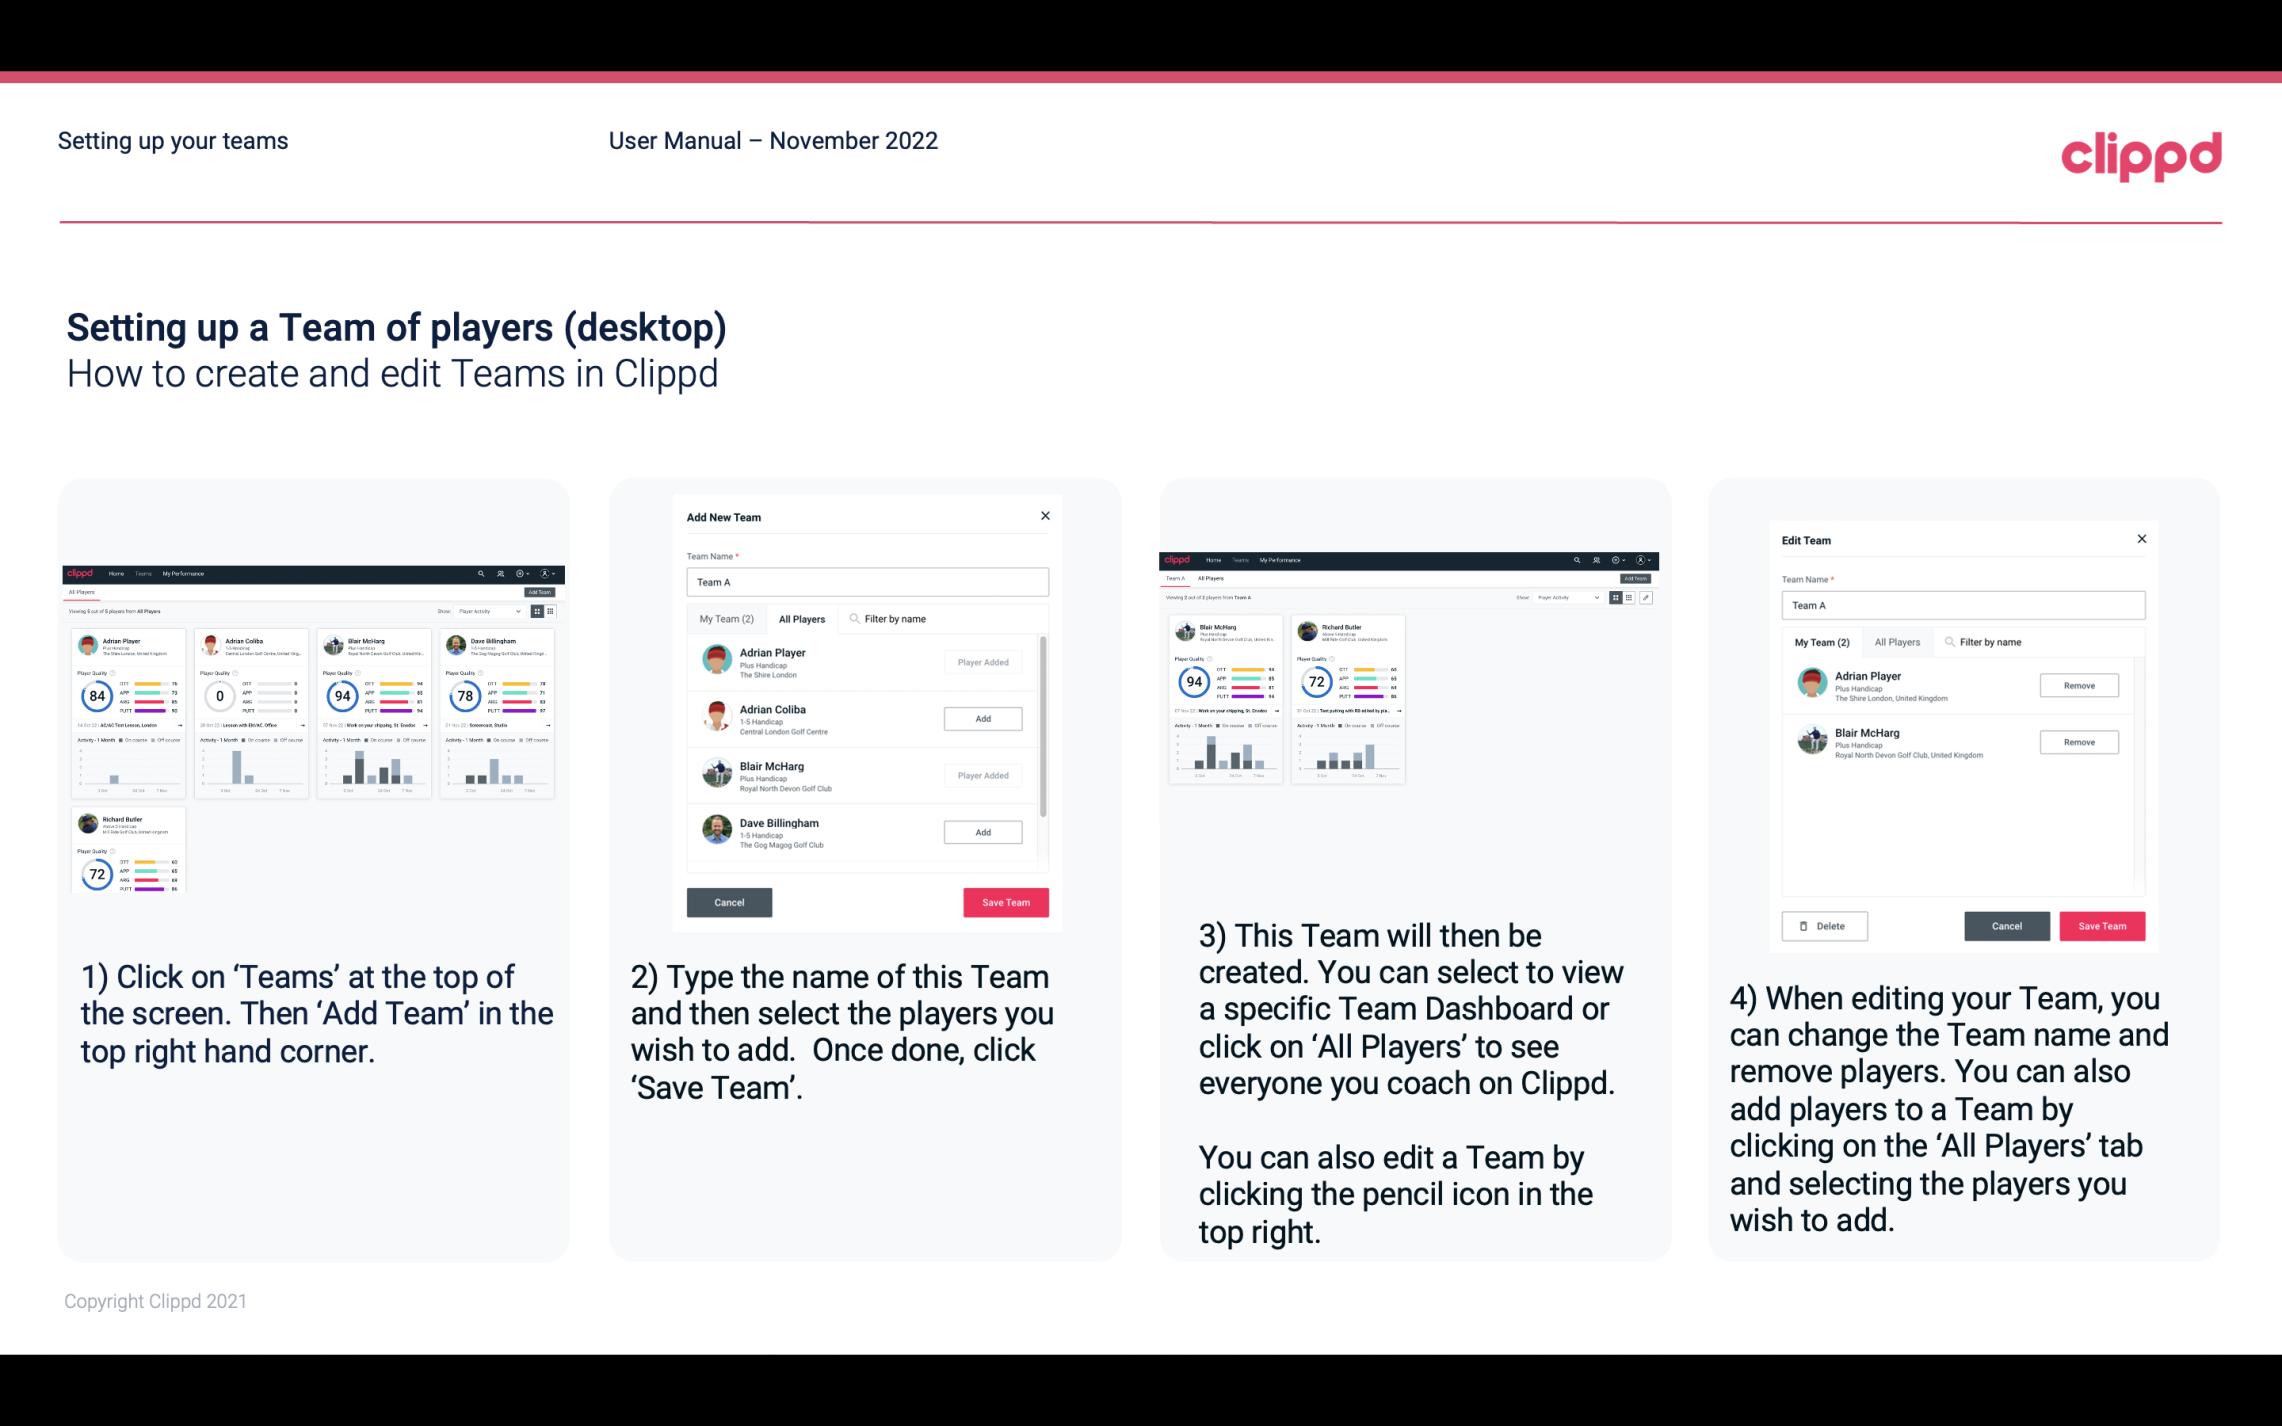Select the 'All Players' tab filter

click(802, 618)
